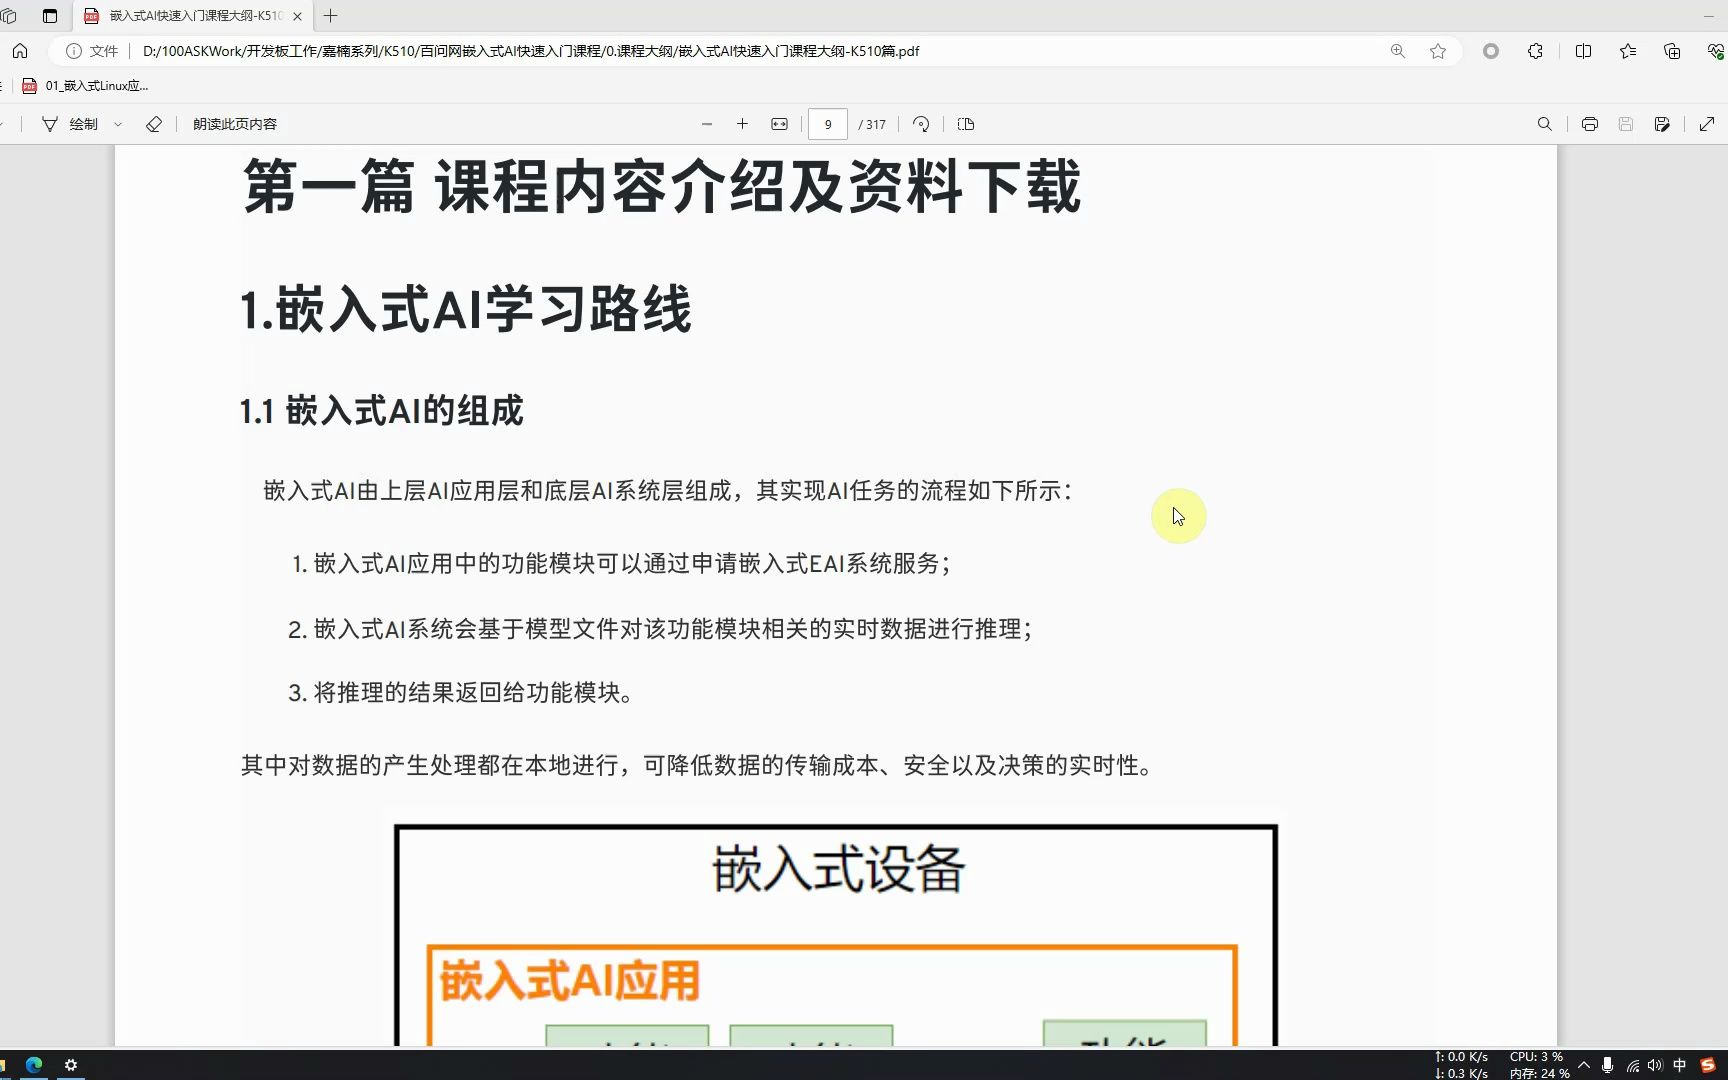Enable split screen view

coord(1583,51)
